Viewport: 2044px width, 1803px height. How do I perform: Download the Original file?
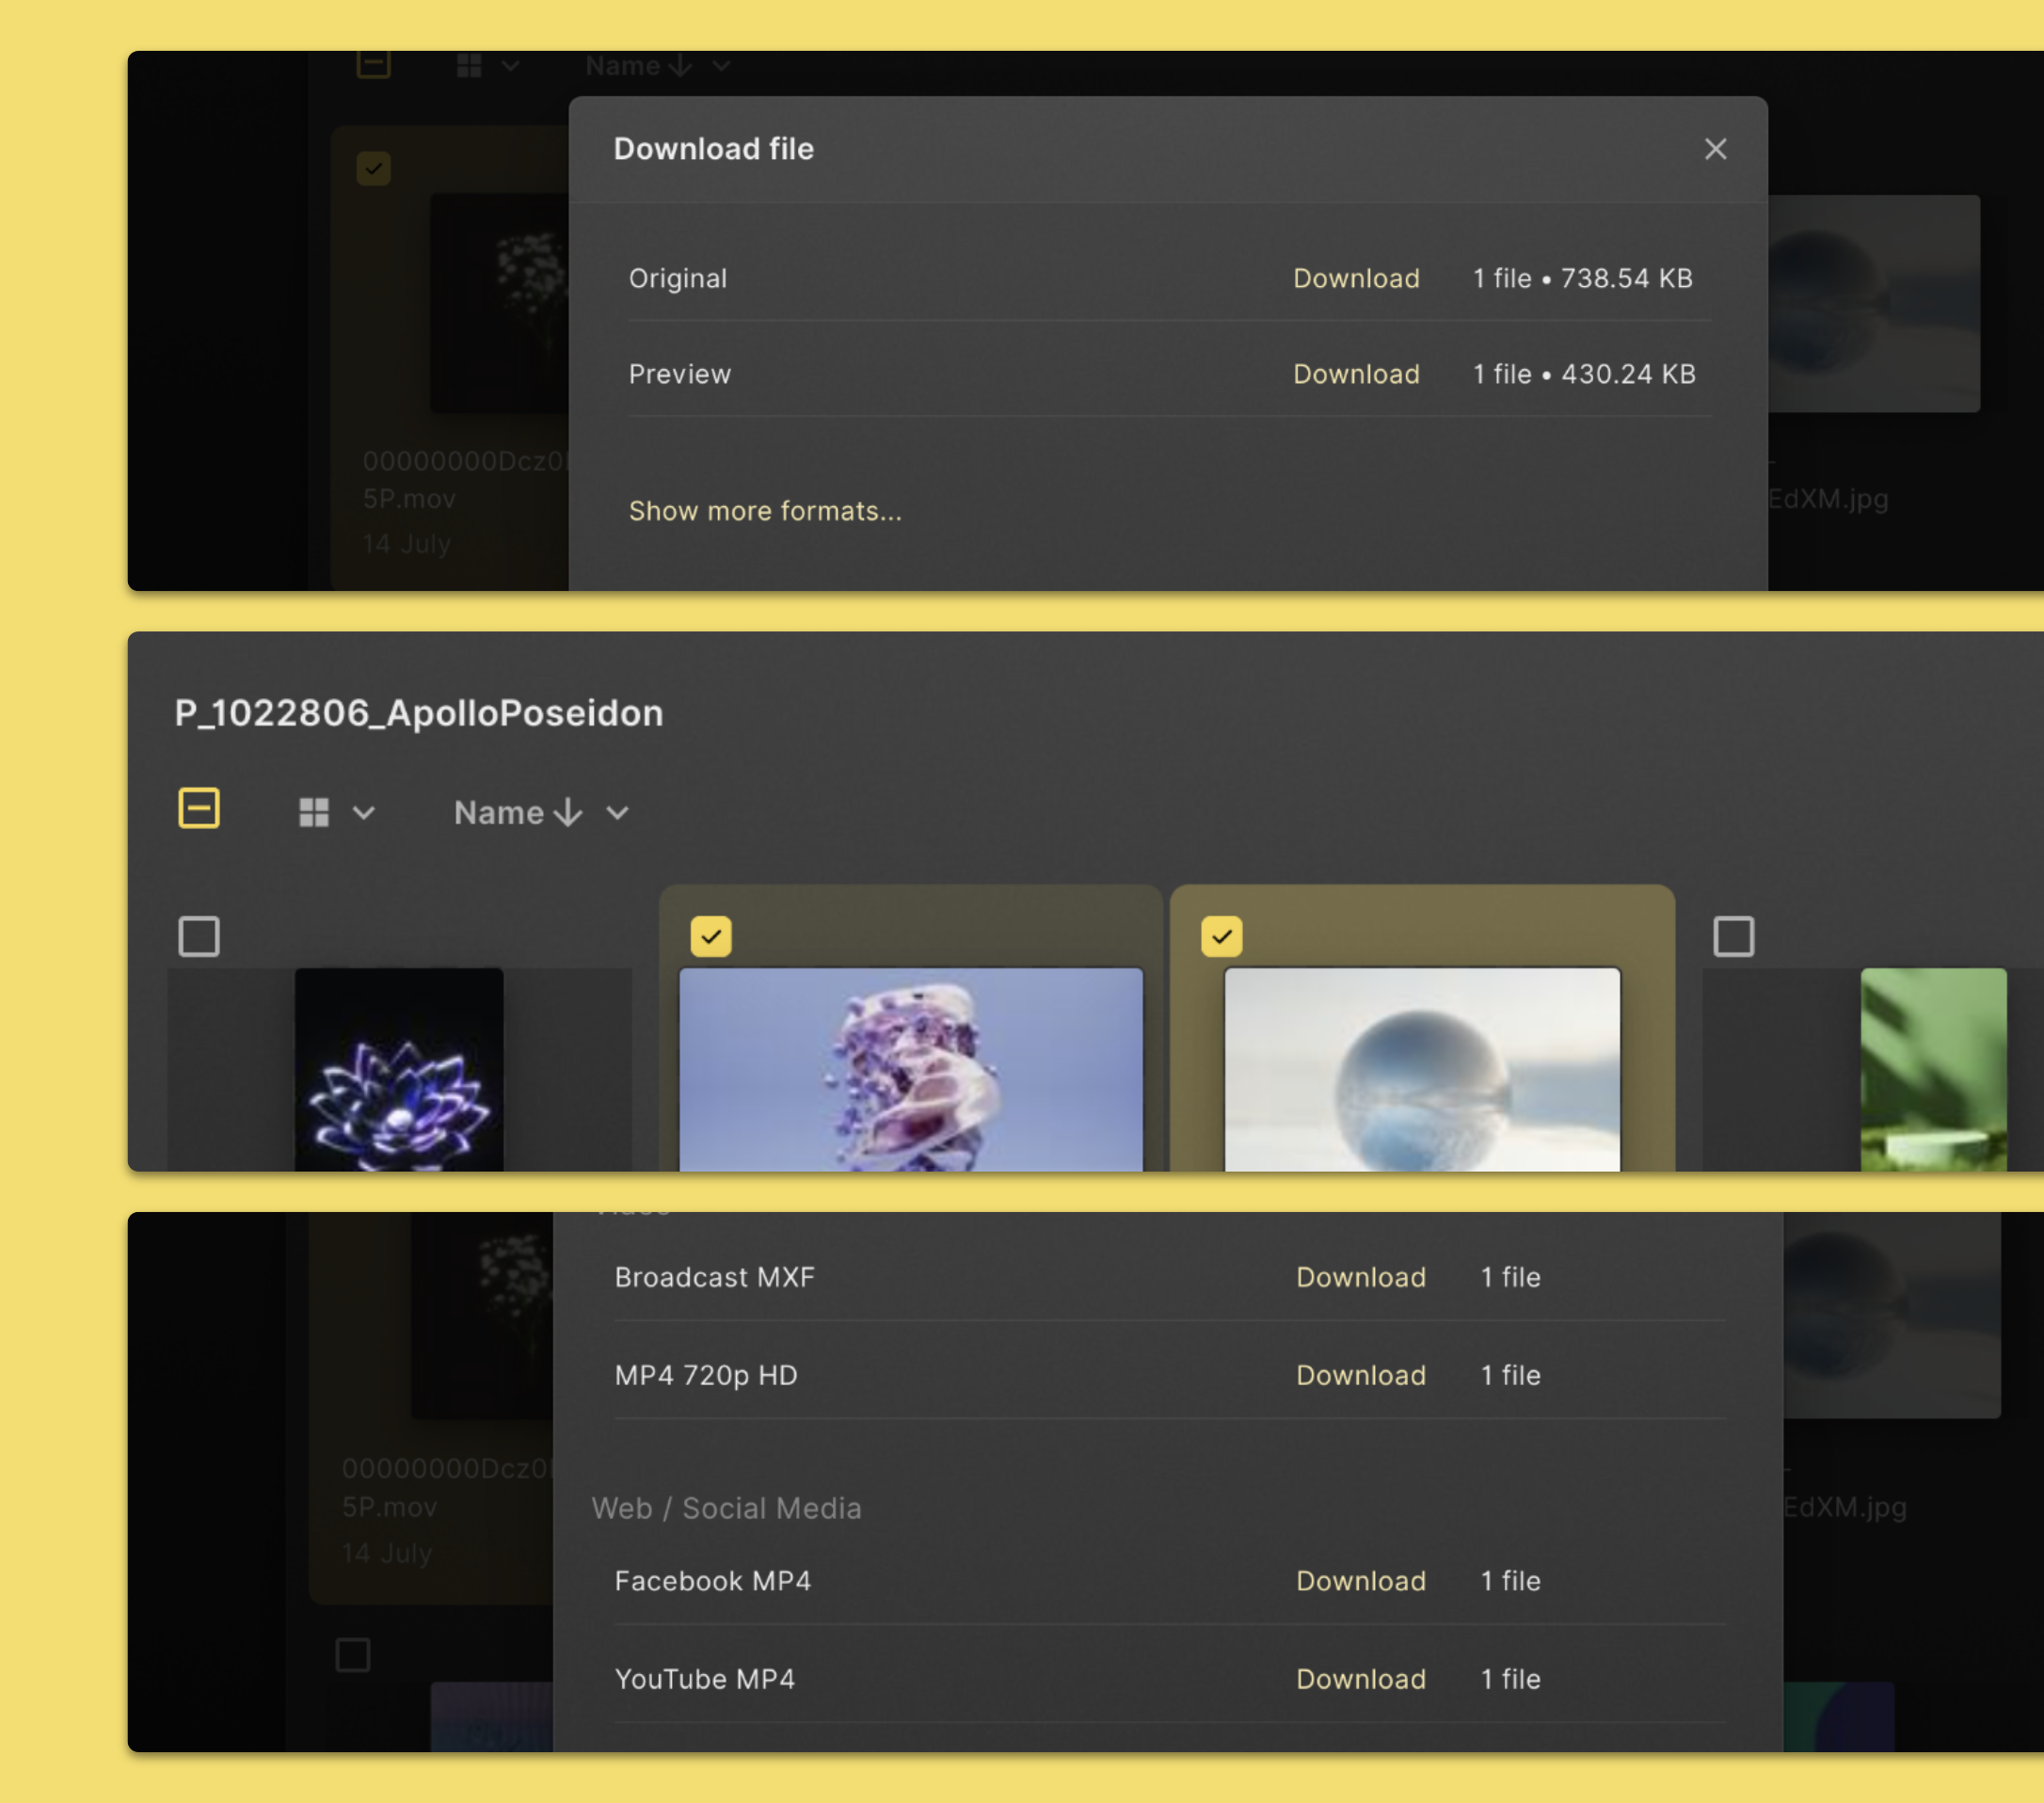coord(1356,278)
